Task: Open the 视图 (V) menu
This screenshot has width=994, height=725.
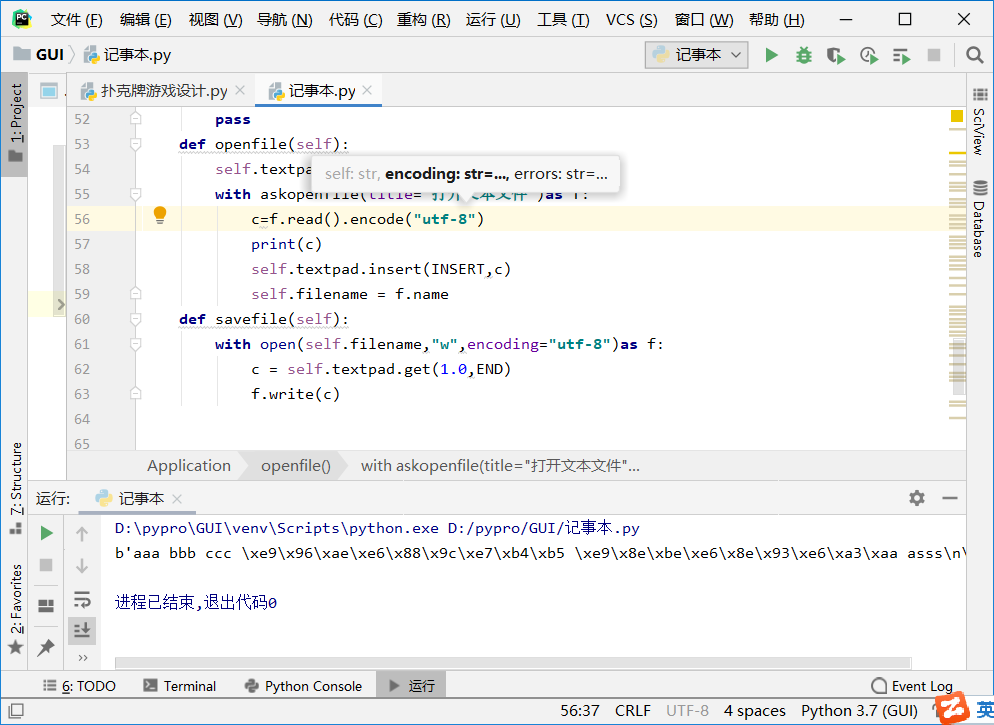Action: (x=215, y=20)
